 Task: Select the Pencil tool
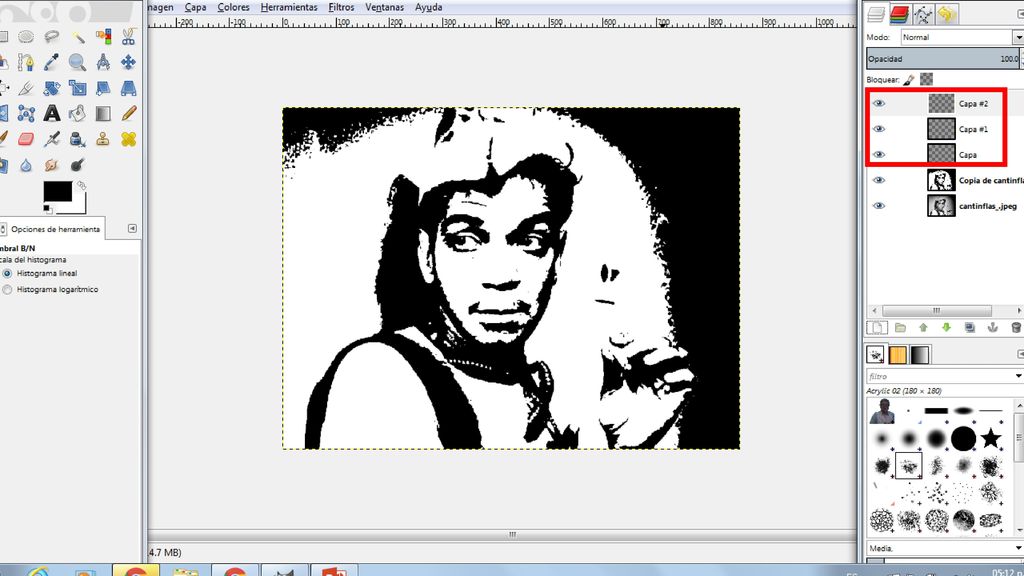pyautogui.click(x=129, y=114)
